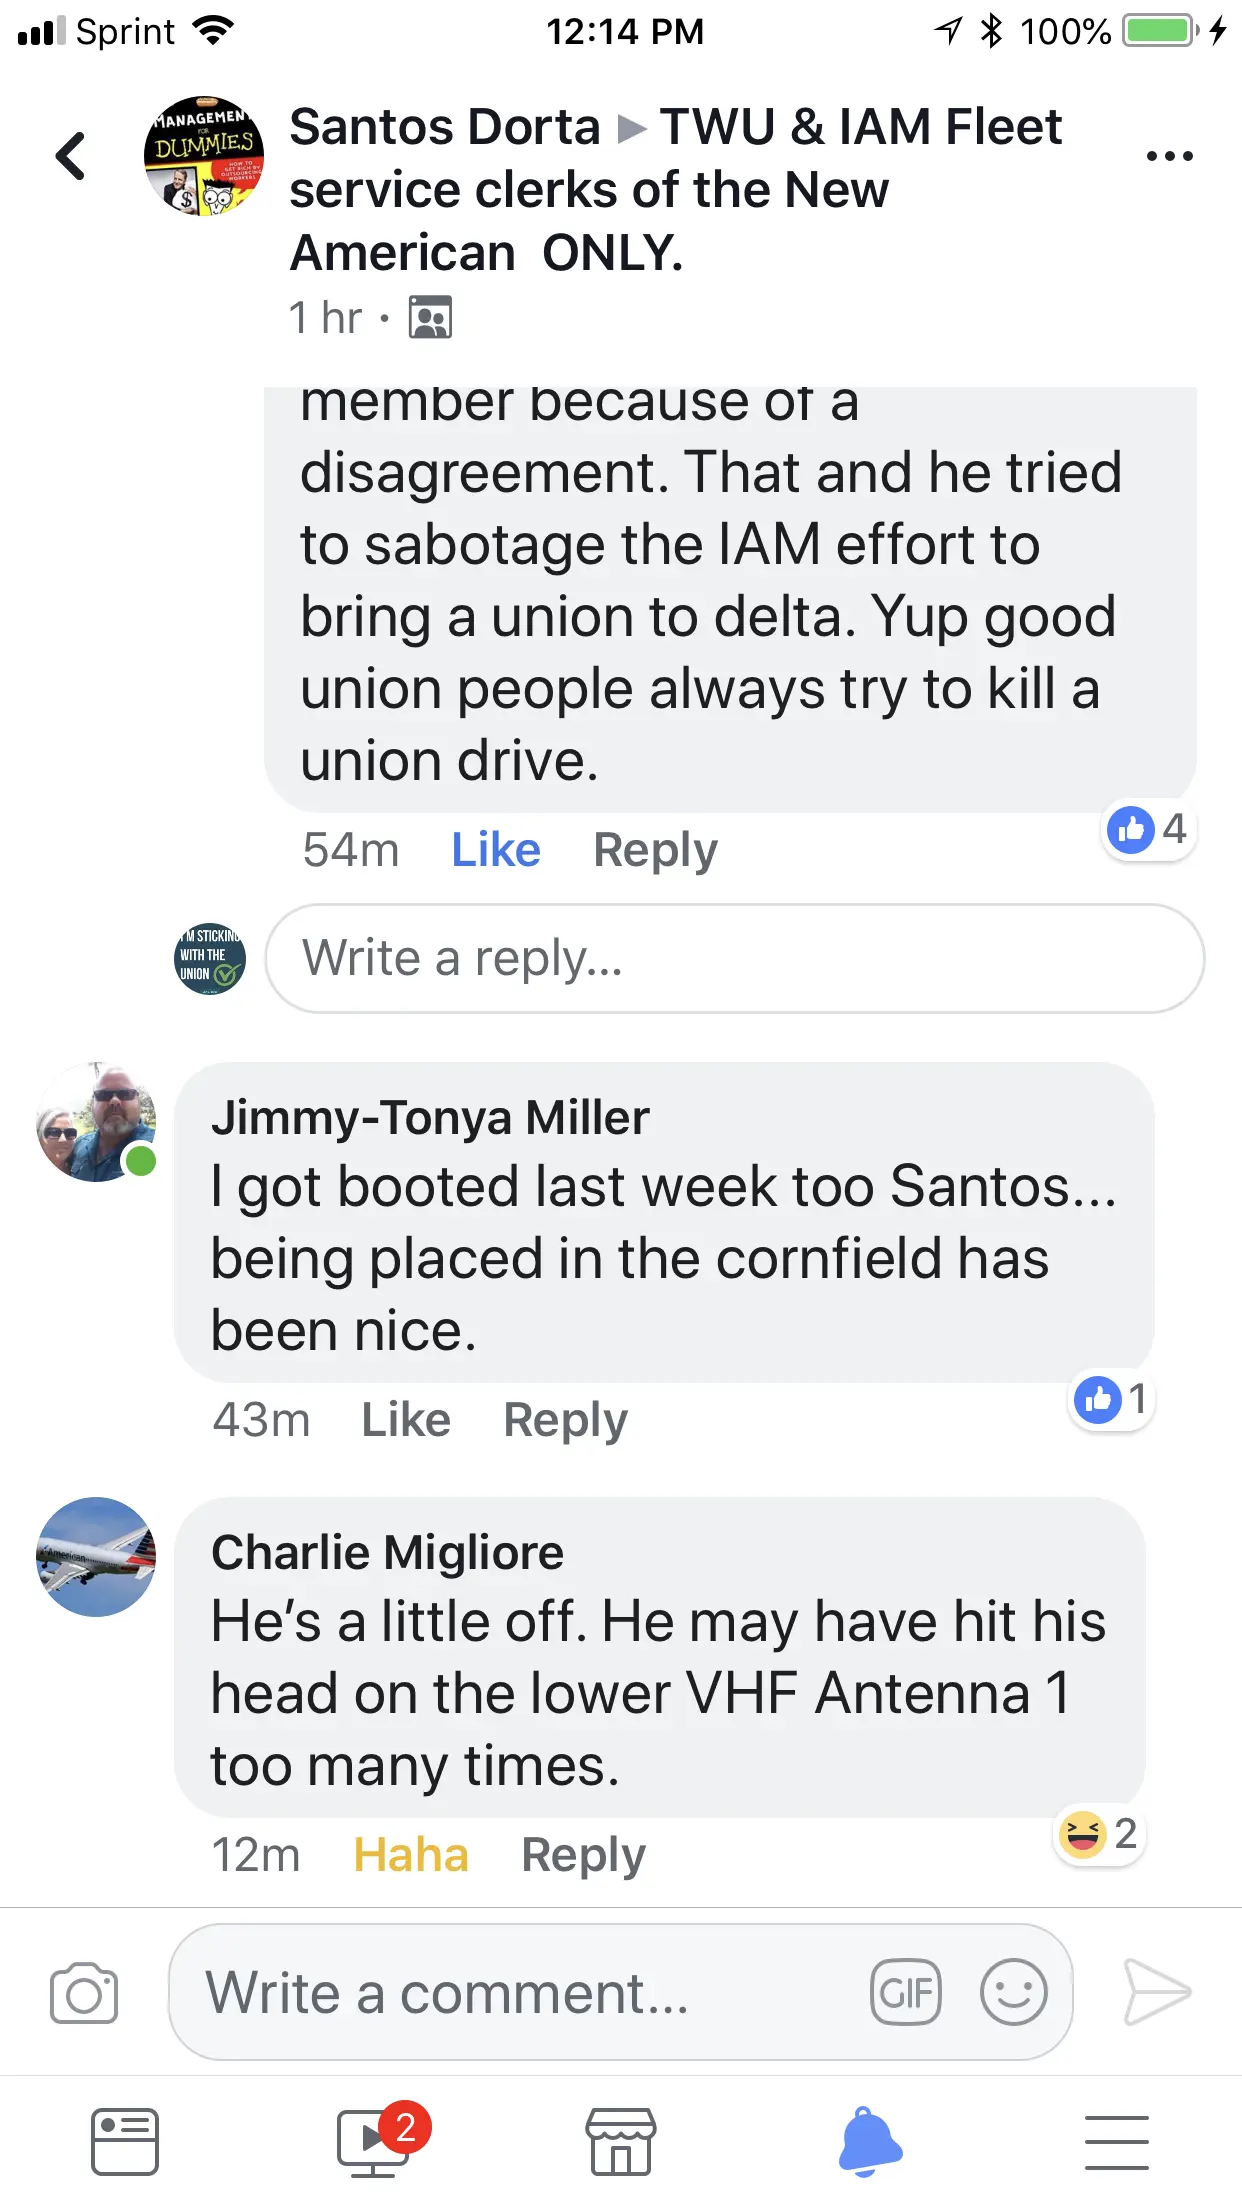Reply to Jimmy-Tonya Miller's comment

point(565,1420)
